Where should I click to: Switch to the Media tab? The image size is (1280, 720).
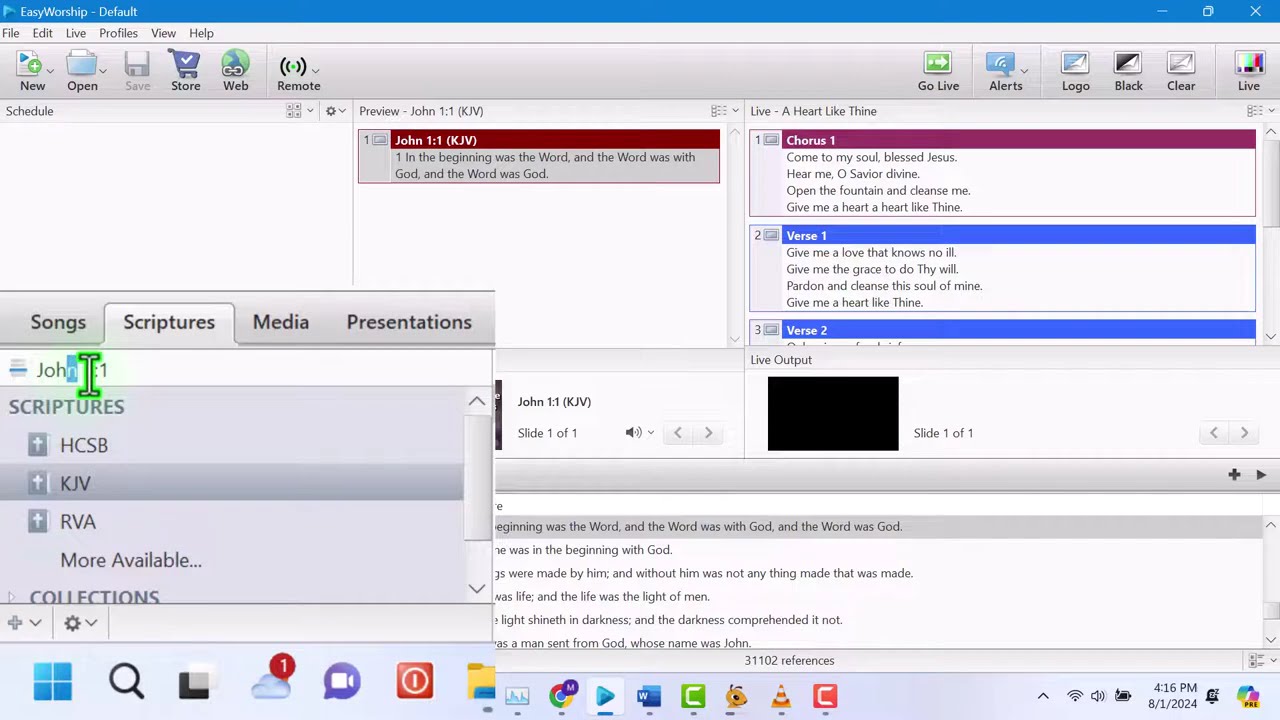pyautogui.click(x=281, y=322)
